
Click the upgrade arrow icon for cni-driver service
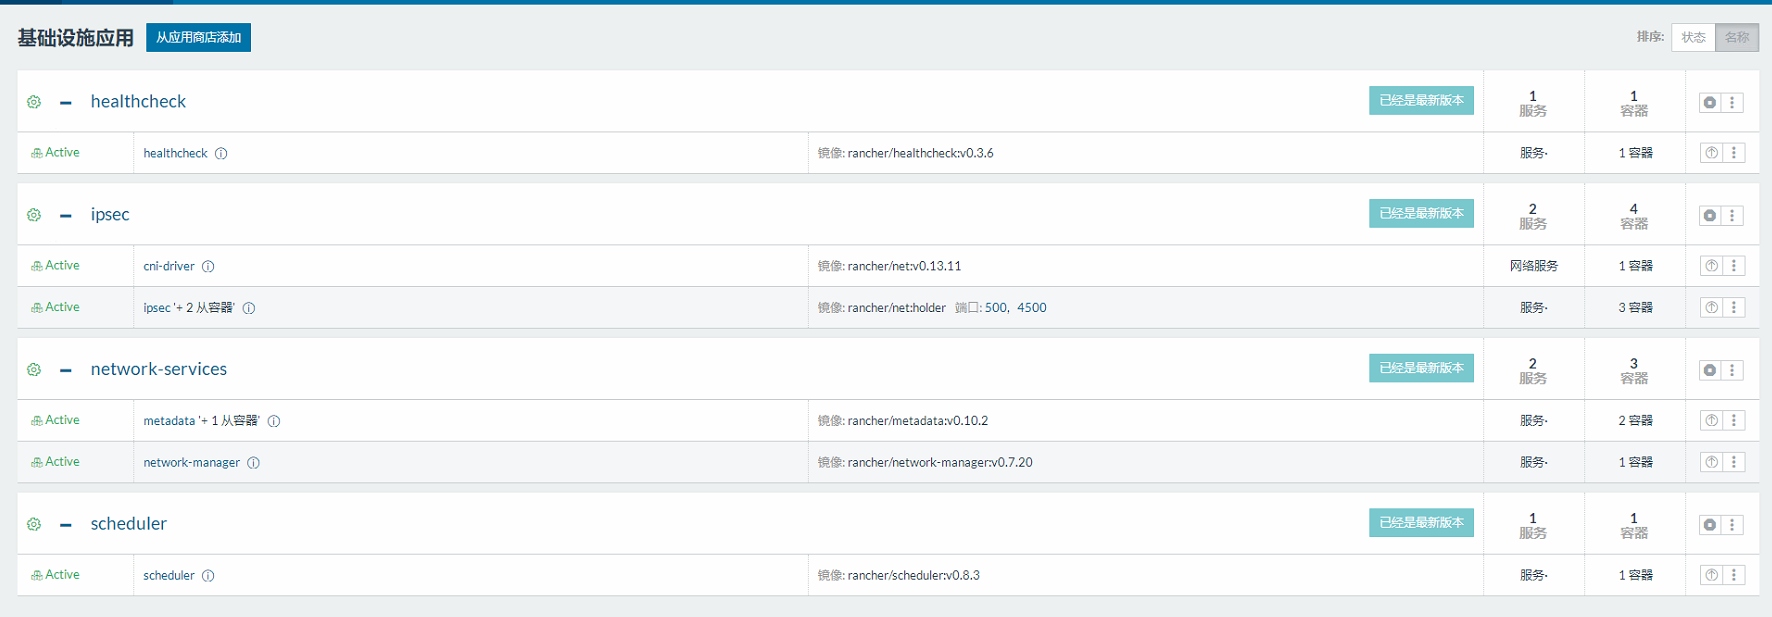(1711, 266)
